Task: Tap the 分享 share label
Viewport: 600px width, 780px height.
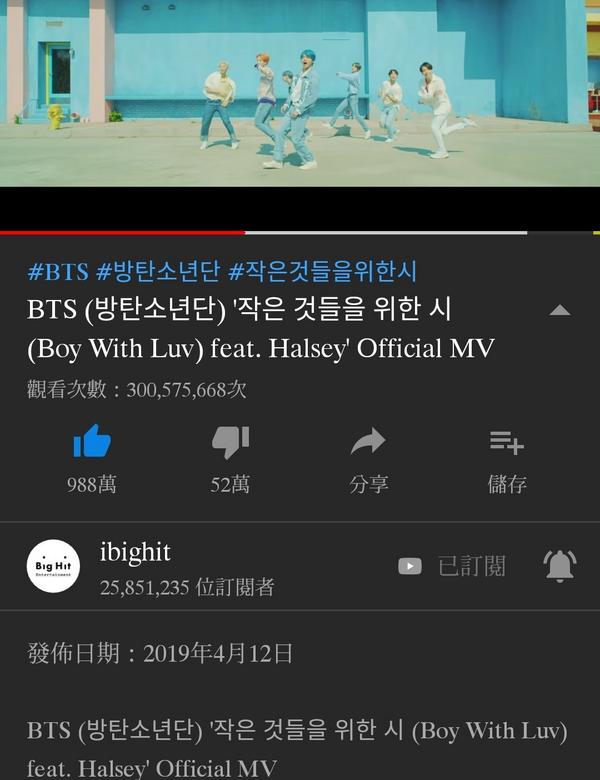Action: pyautogui.click(x=369, y=484)
